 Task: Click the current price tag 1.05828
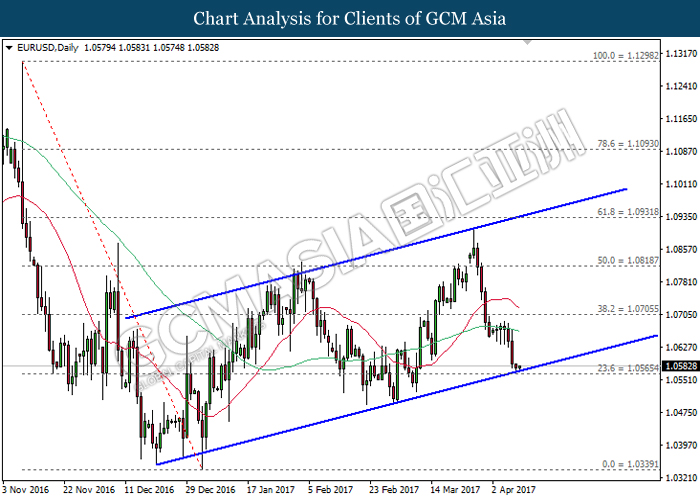click(681, 367)
